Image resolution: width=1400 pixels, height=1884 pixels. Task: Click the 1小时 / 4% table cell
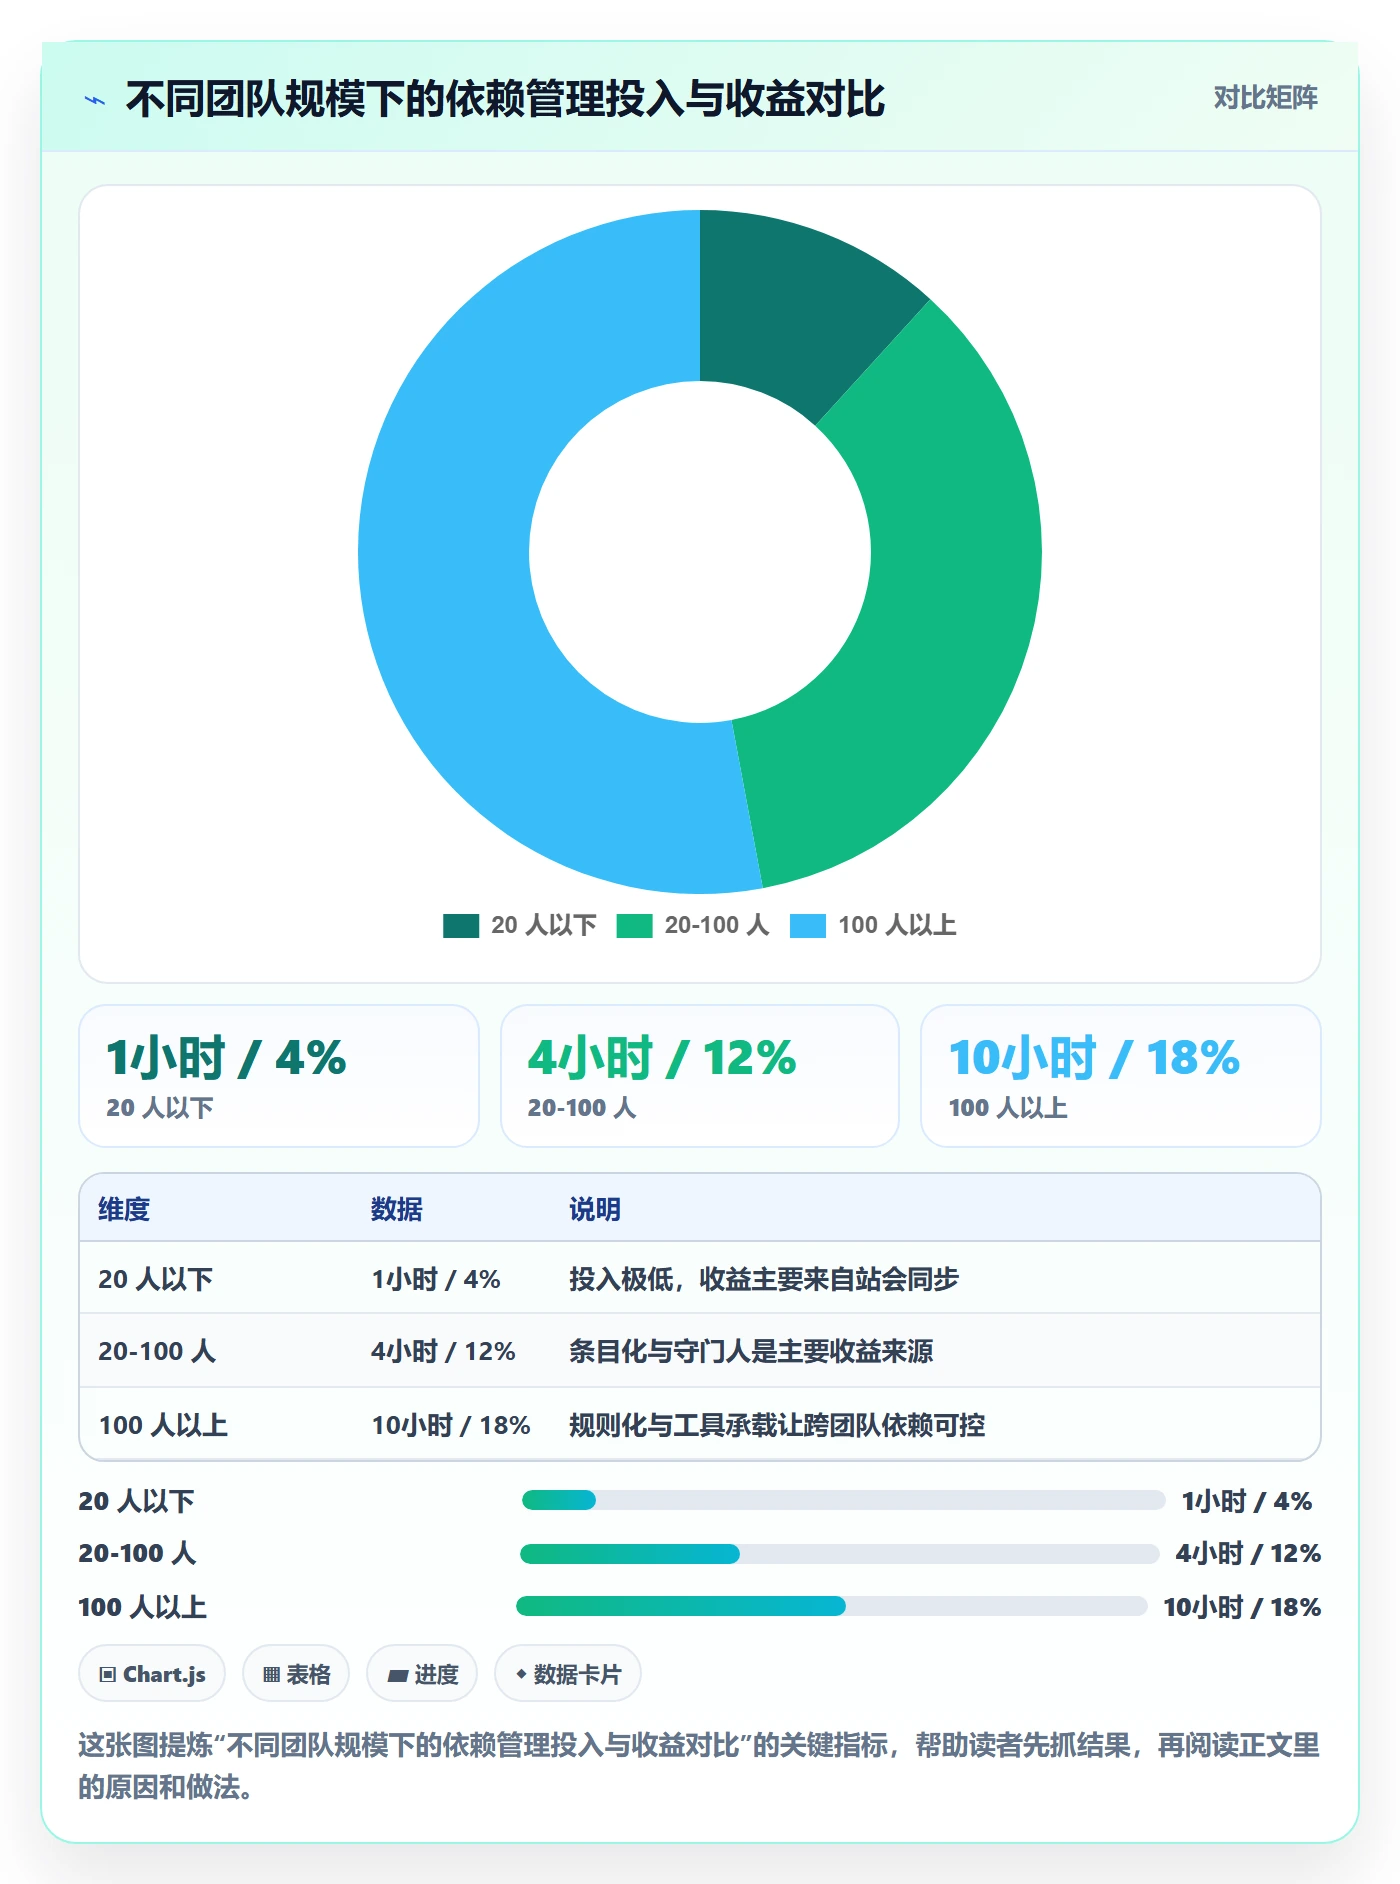point(436,1279)
